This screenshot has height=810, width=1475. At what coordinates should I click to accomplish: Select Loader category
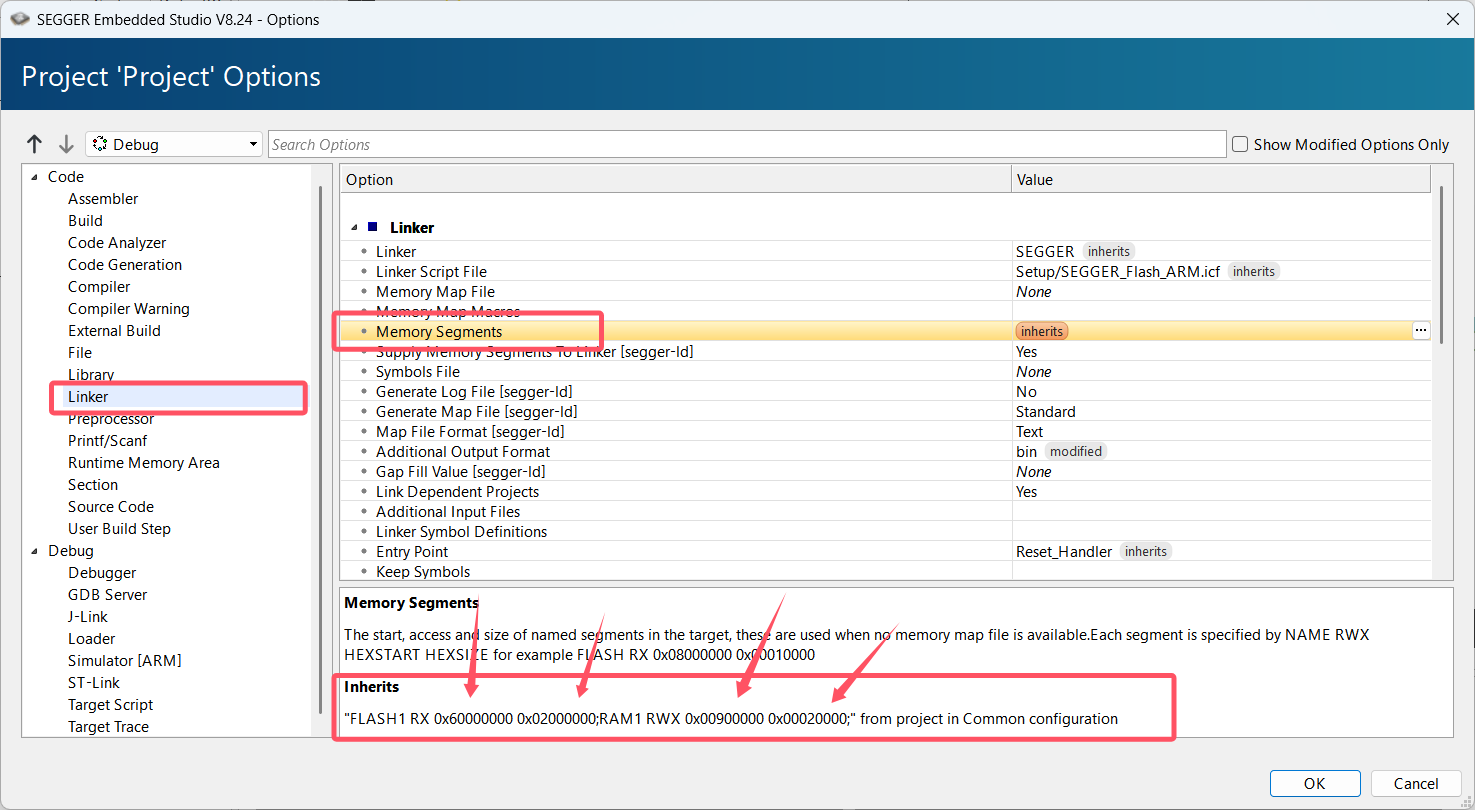92,639
